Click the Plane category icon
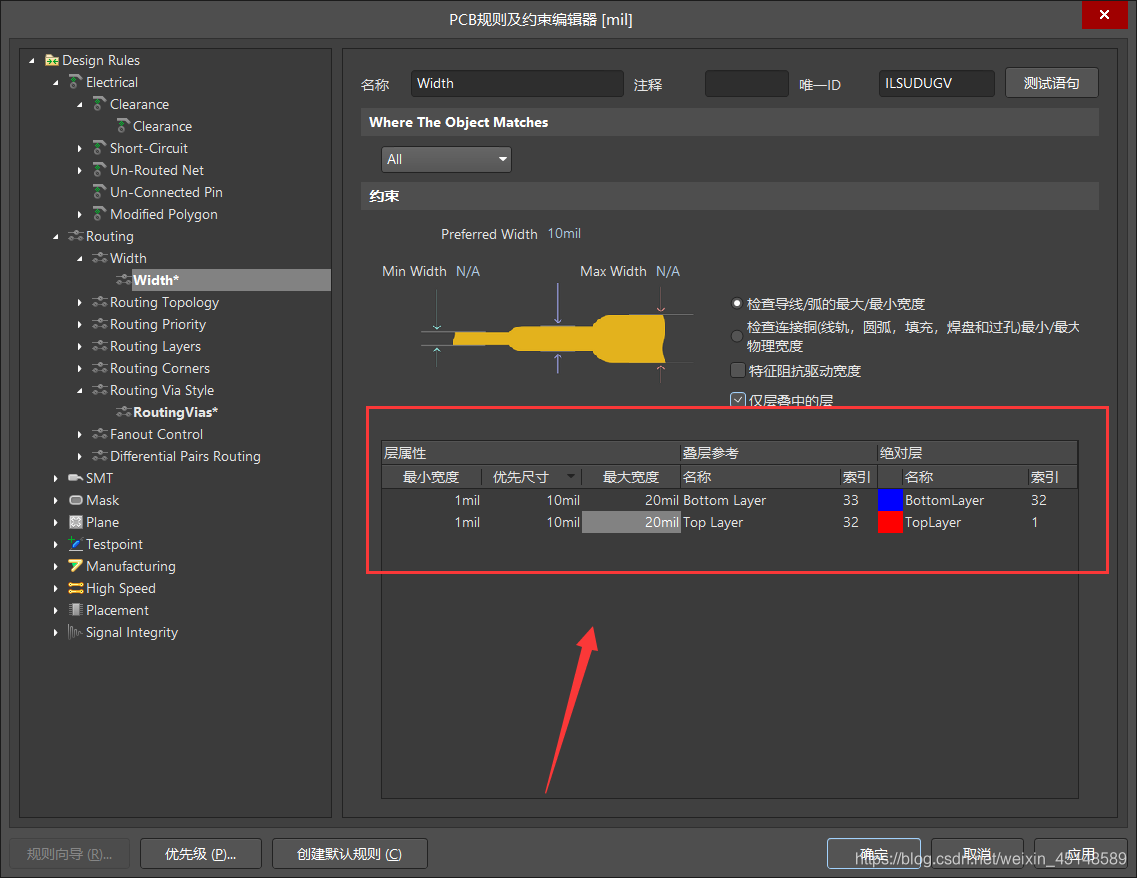 tap(76, 523)
